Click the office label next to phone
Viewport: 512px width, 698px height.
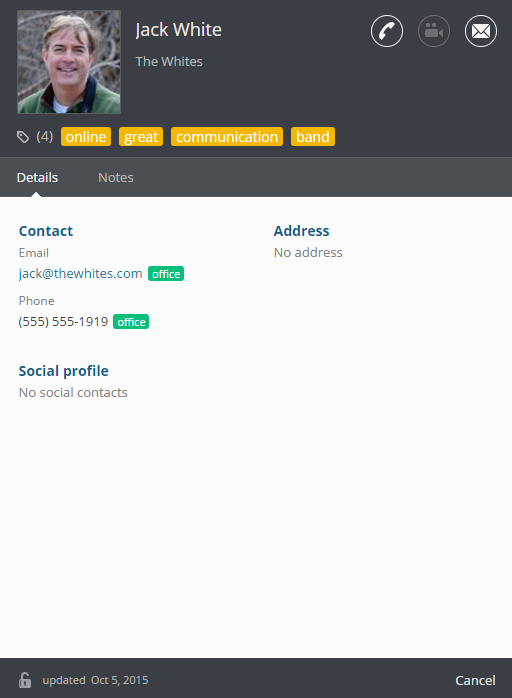[131, 322]
